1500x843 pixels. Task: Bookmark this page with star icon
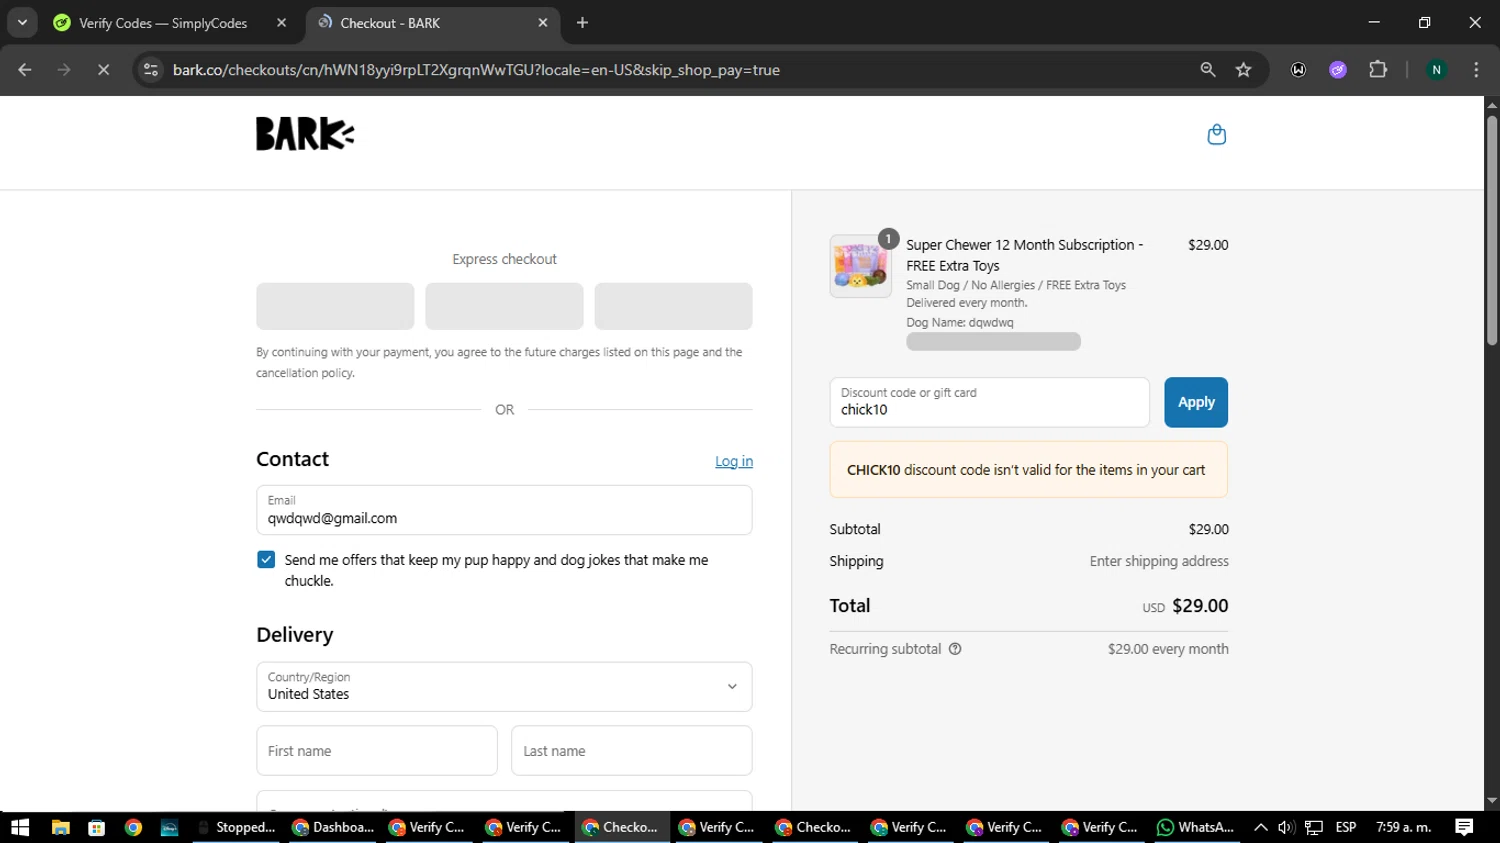pyautogui.click(x=1243, y=70)
